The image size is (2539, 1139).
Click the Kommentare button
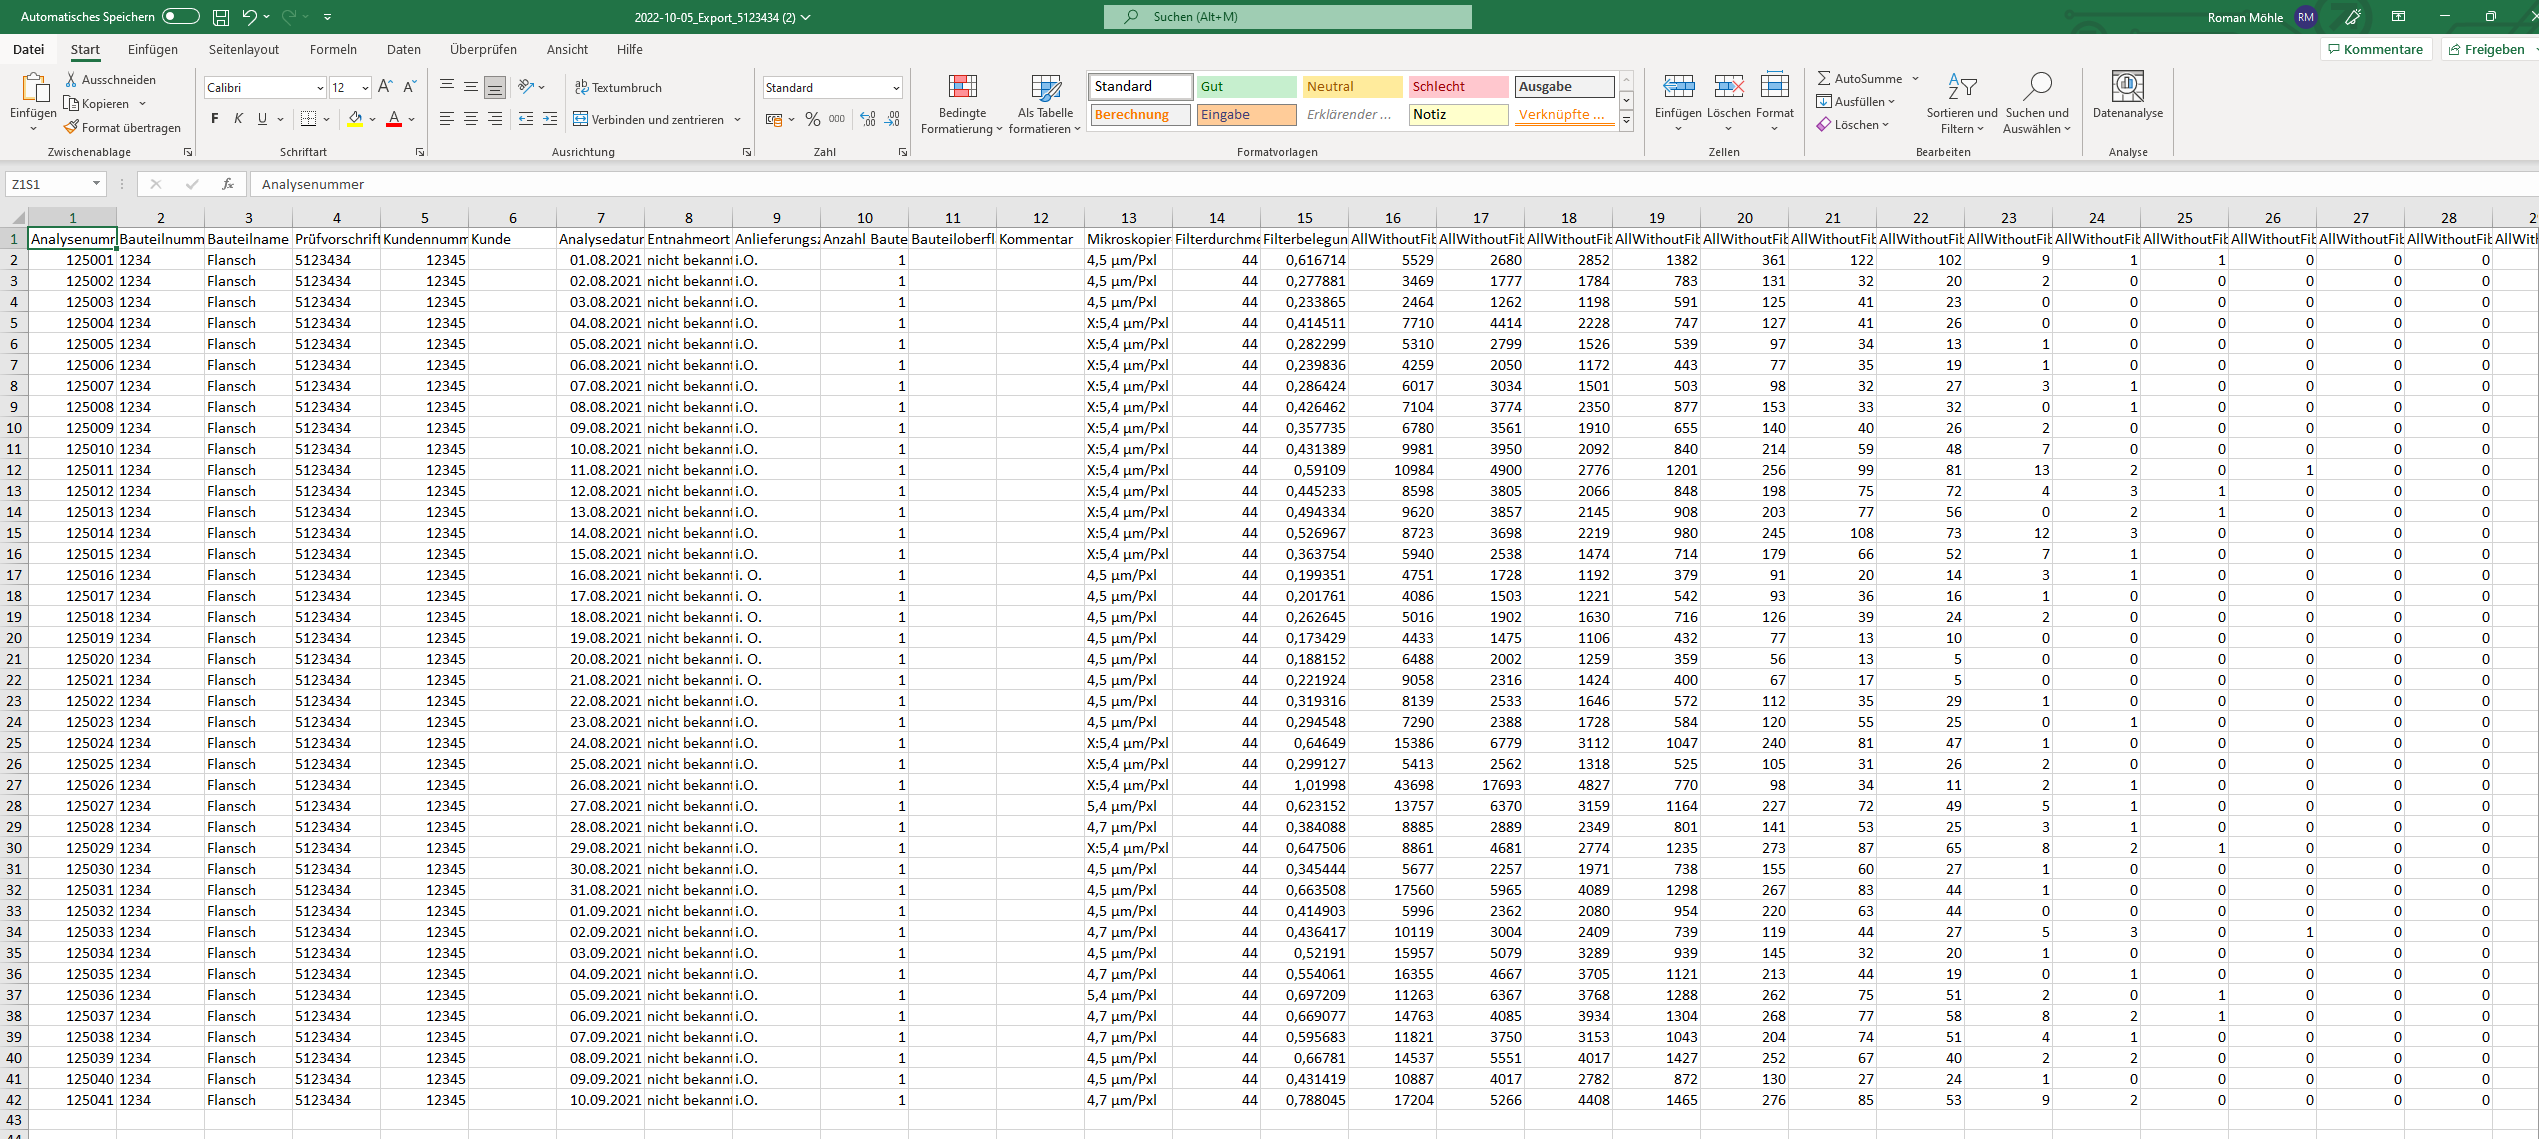2374,49
